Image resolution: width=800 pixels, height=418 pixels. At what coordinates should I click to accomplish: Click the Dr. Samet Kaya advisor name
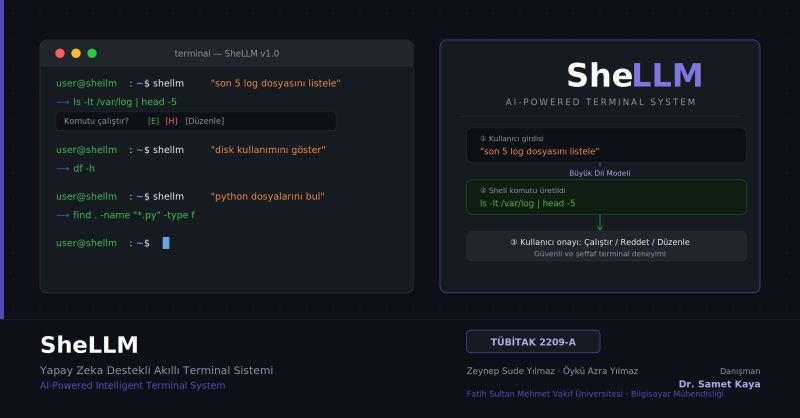click(719, 384)
